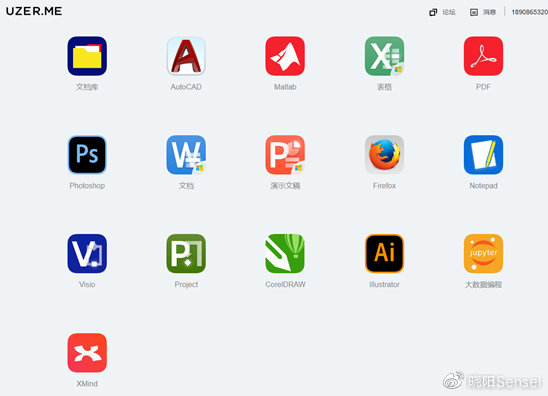The height and width of the screenshot is (396, 548).
Task: Launch the Photoshop app icon
Action: (x=87, y=155)
